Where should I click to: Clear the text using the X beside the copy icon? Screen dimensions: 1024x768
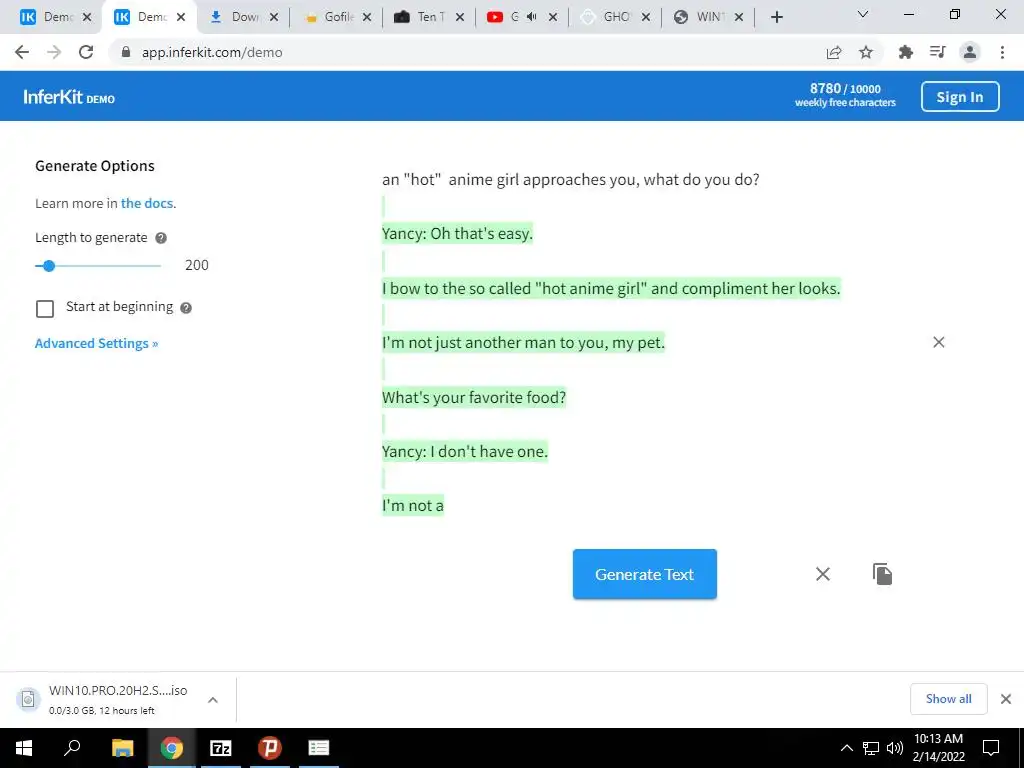click(x=823, y=574)
